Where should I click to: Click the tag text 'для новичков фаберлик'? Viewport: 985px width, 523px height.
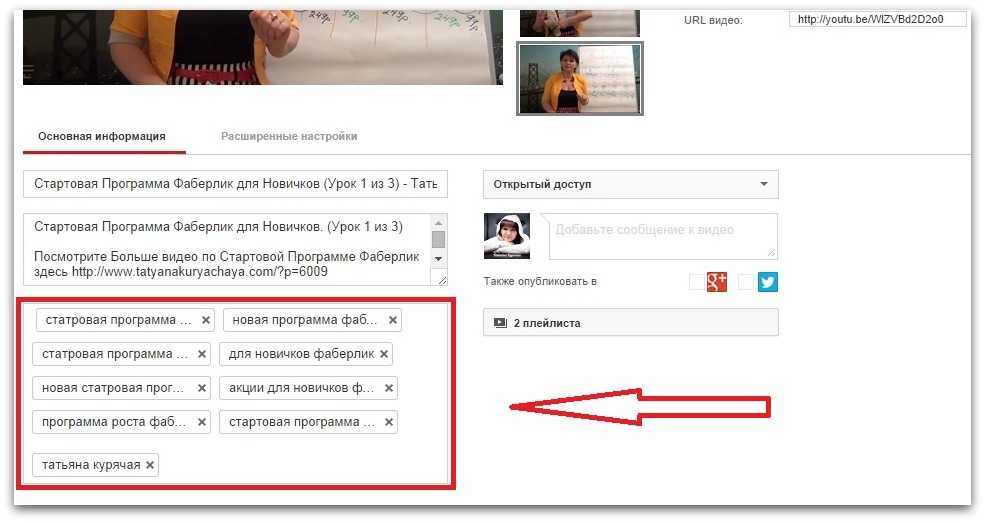(x=302, y=354)
